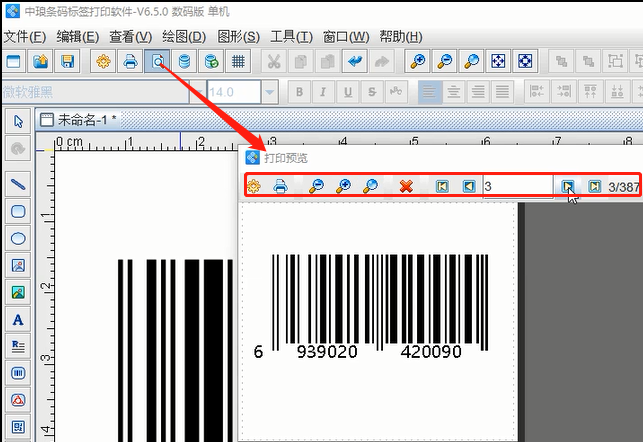Open the 图形(S) menu
This screenshot has width=643, height=442.
(x=239, y=37)
